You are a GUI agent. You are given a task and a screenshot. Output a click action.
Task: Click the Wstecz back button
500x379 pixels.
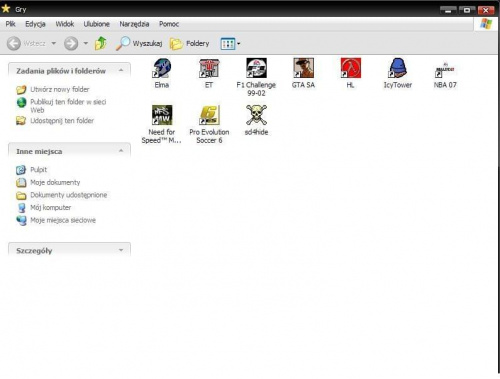[27, 43]
